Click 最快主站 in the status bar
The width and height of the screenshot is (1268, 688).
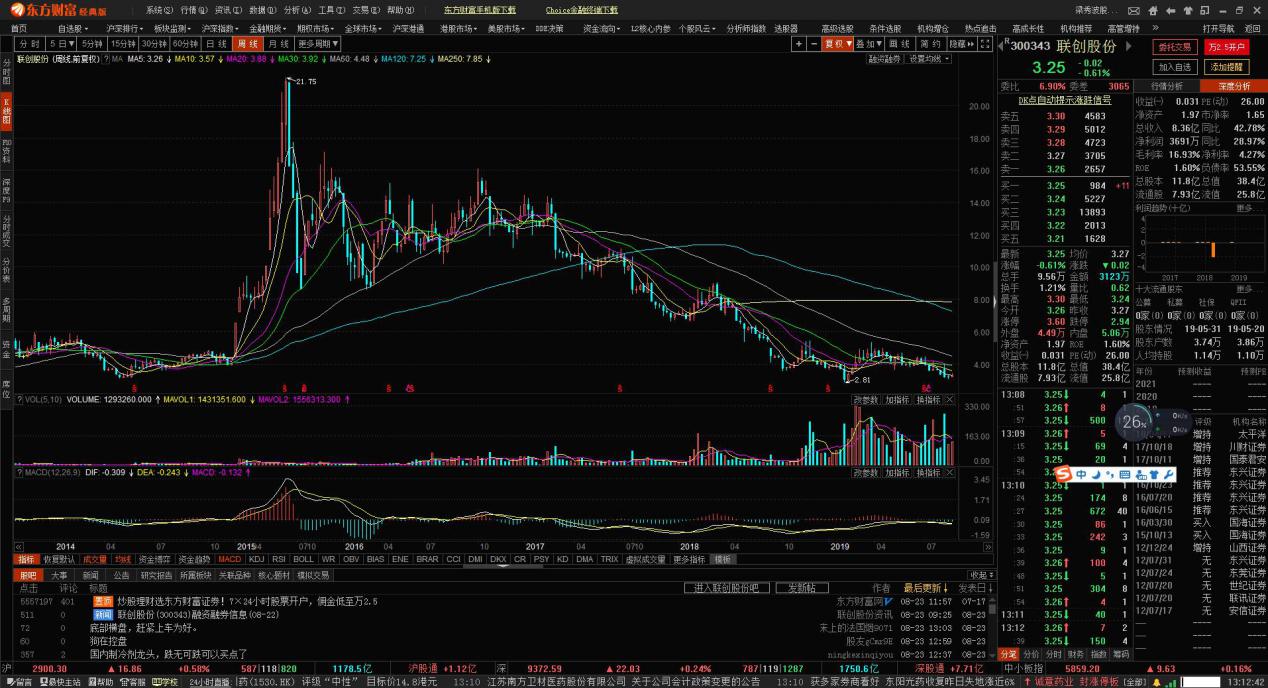click(x=58, y=682)
